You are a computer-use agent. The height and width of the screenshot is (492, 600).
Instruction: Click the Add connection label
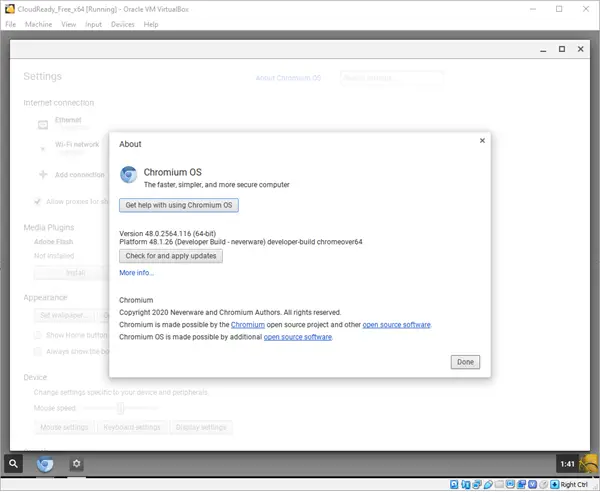click(80, 175)
